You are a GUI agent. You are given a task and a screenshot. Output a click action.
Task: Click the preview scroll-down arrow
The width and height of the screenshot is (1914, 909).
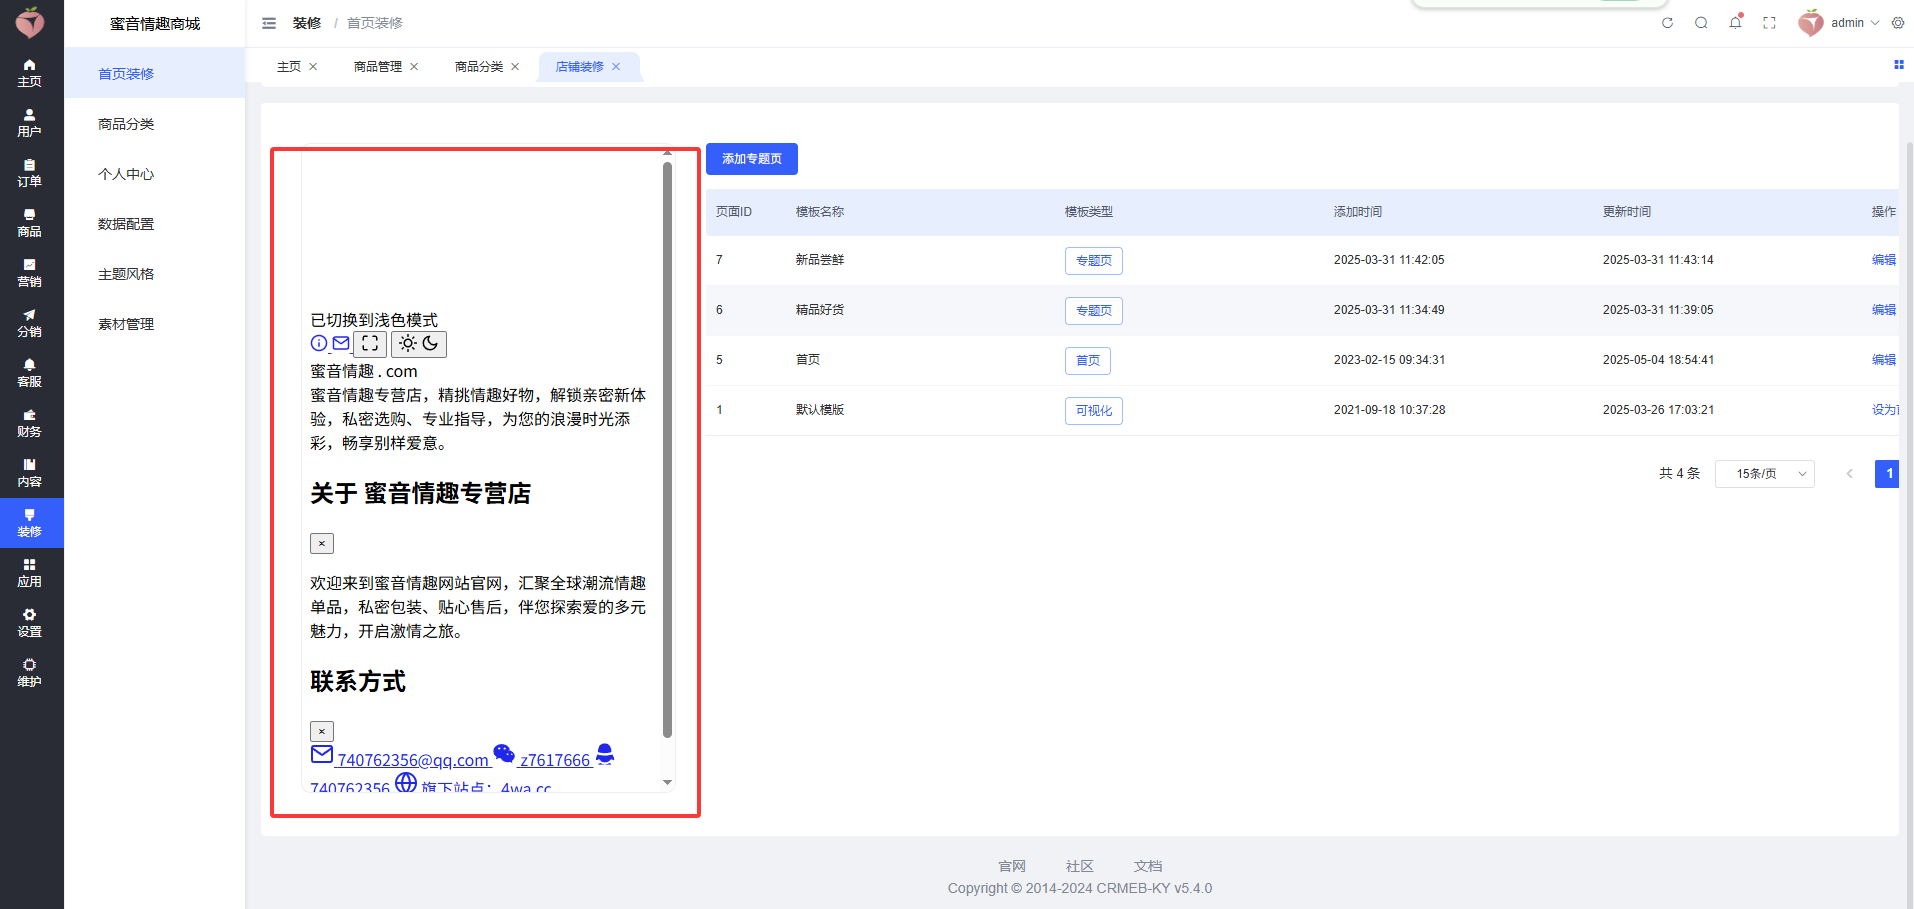[x=667, y=782]
